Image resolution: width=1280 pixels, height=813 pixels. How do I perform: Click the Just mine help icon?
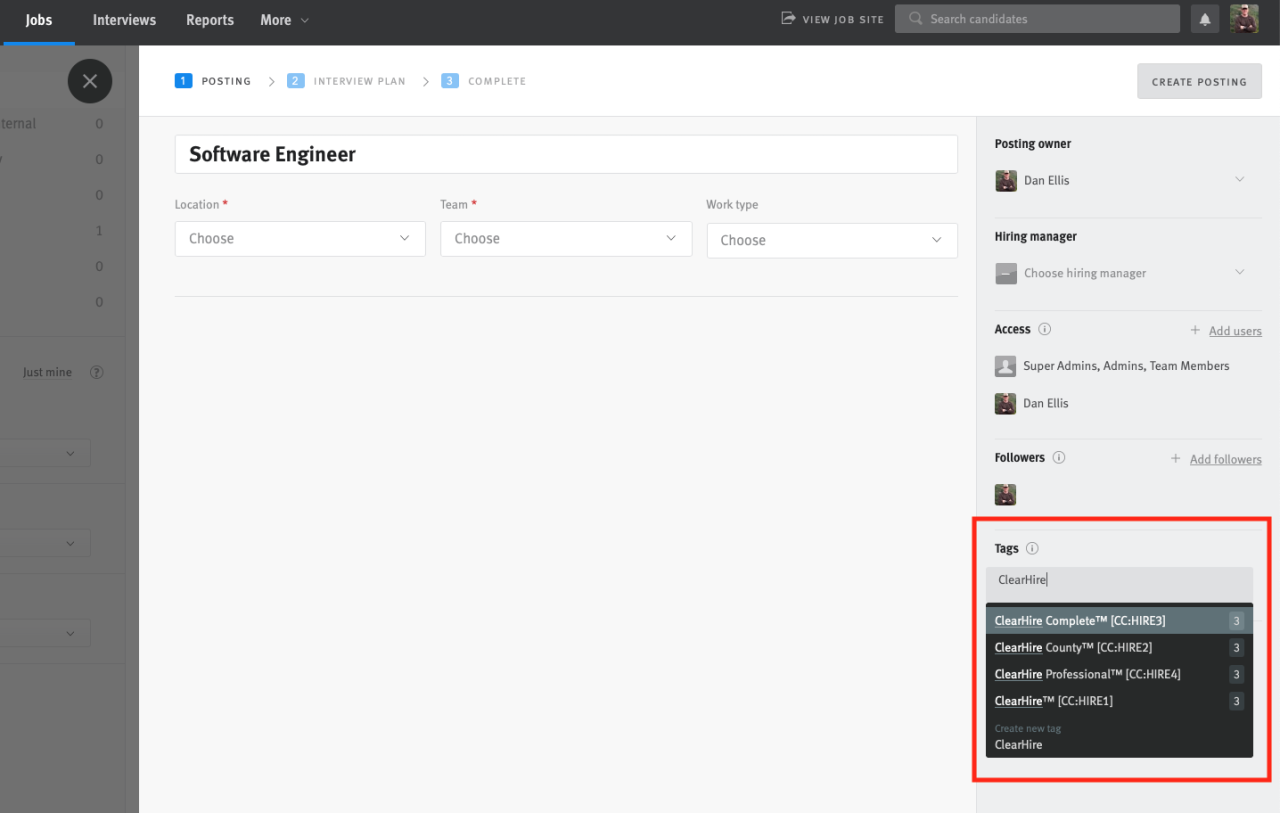(97, 372)
